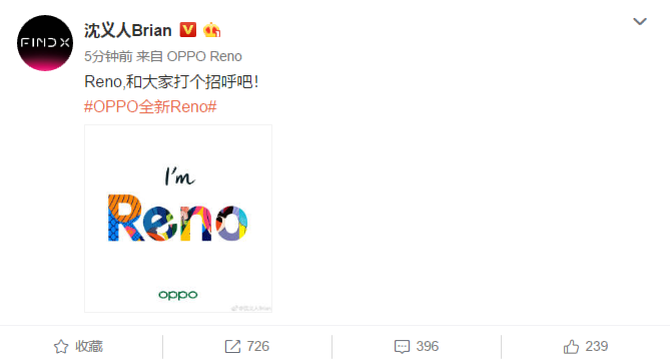Click the colorful Reno logo in image

[177, 218]
